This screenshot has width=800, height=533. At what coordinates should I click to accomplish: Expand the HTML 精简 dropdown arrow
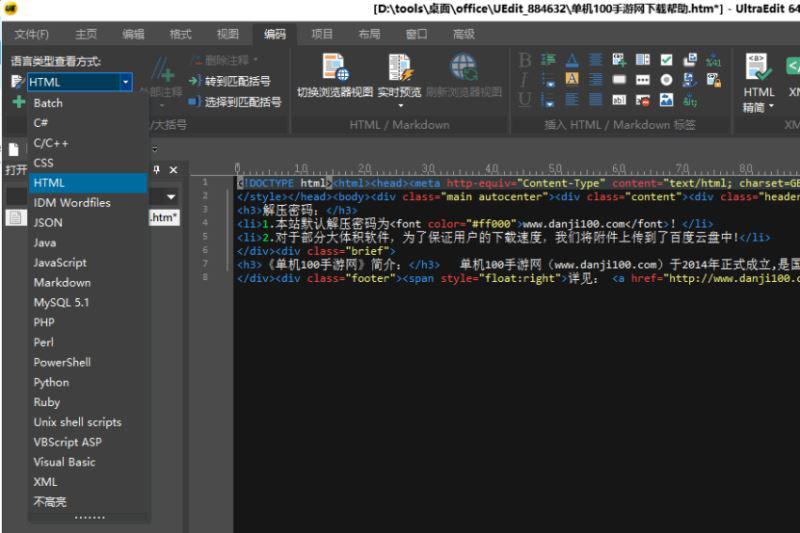pyautogui.click(x=771, y=106)
